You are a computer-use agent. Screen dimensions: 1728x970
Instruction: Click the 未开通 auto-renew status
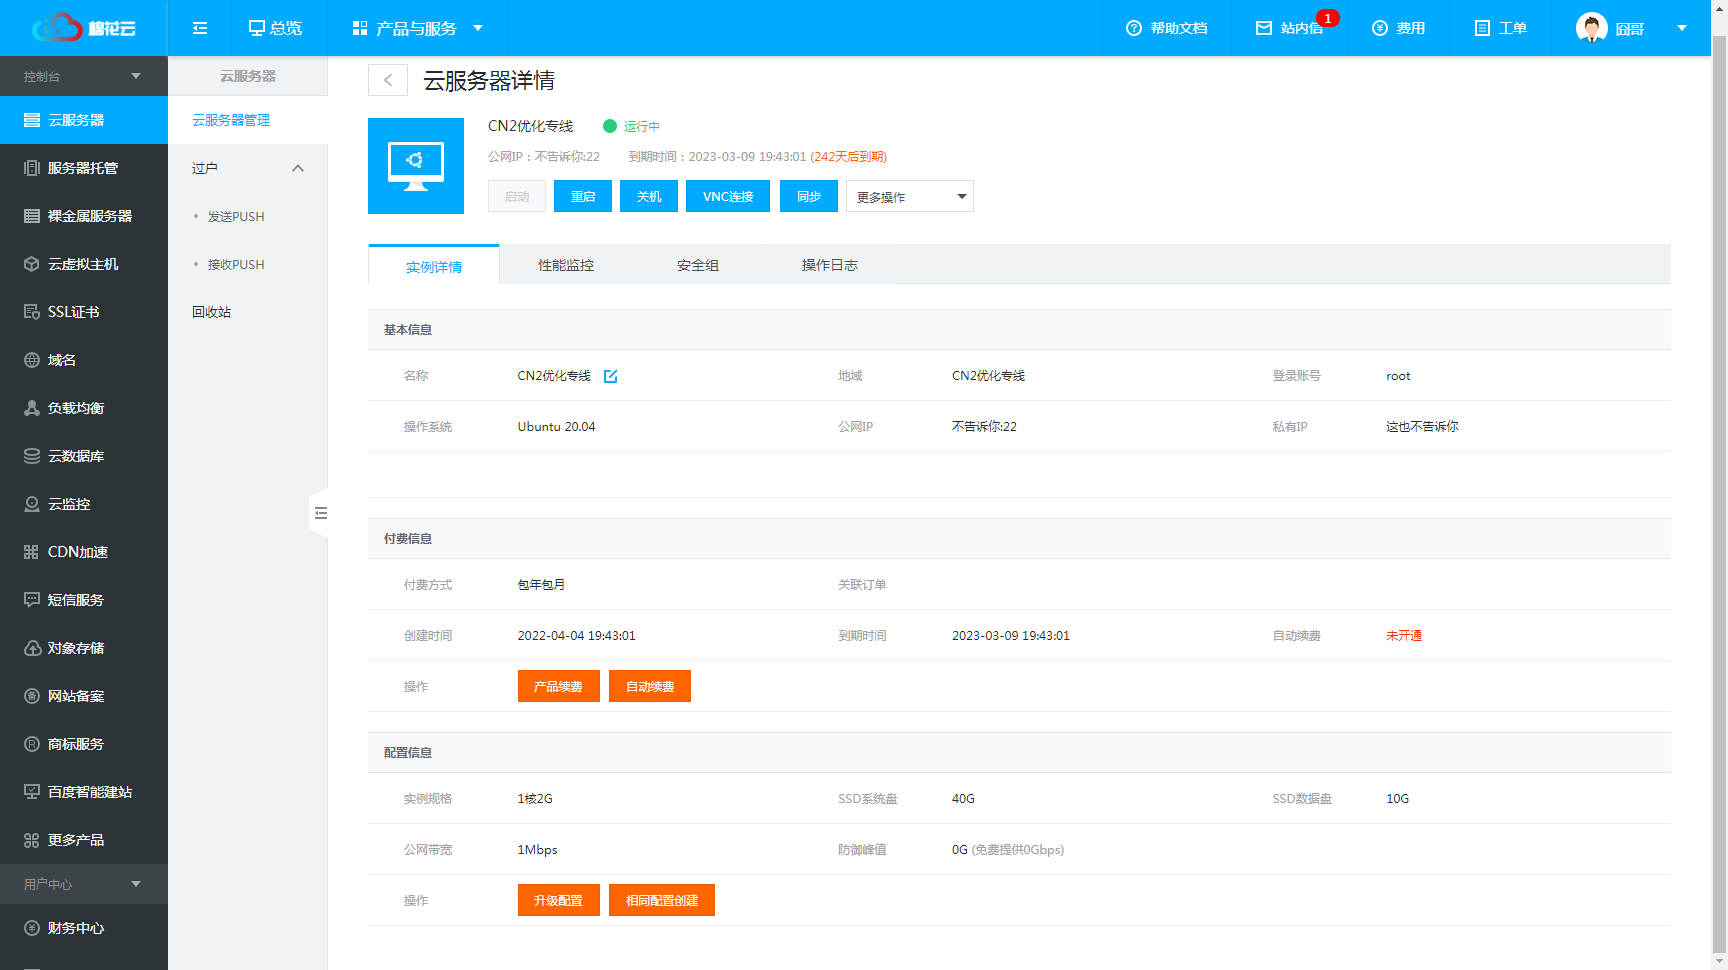click(1404, 636)
